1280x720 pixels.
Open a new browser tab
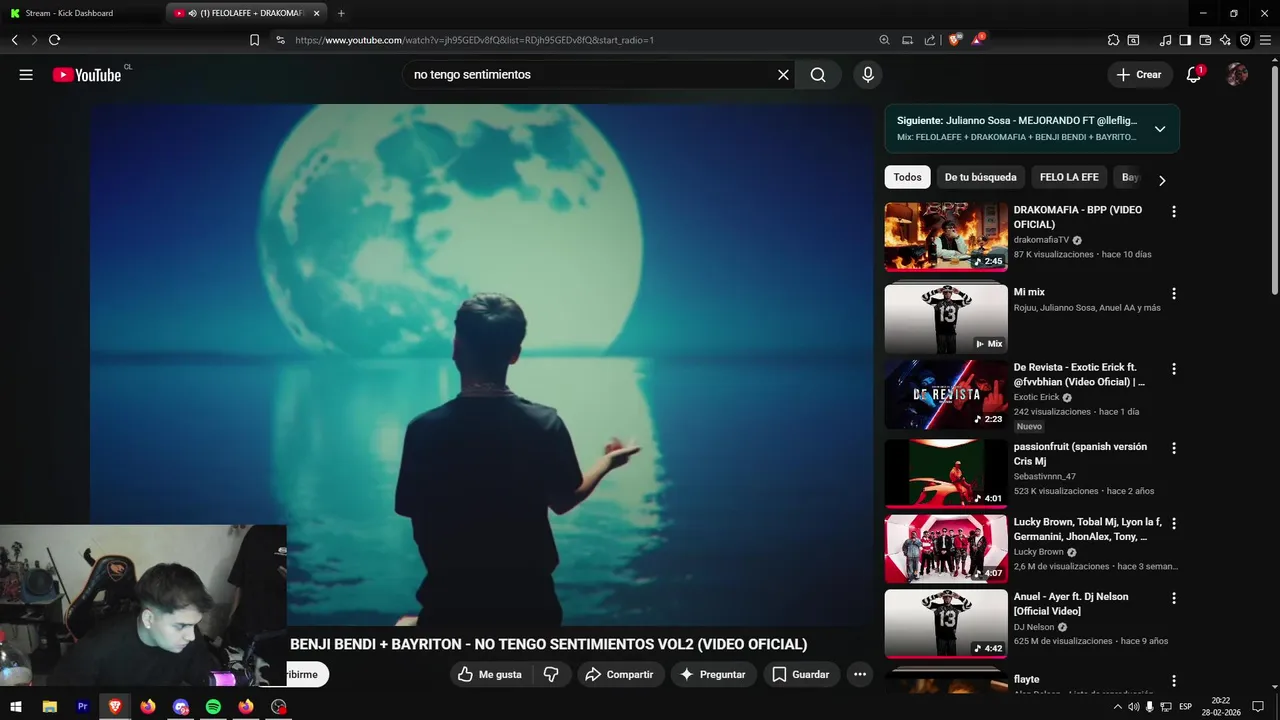coord(341,13)
